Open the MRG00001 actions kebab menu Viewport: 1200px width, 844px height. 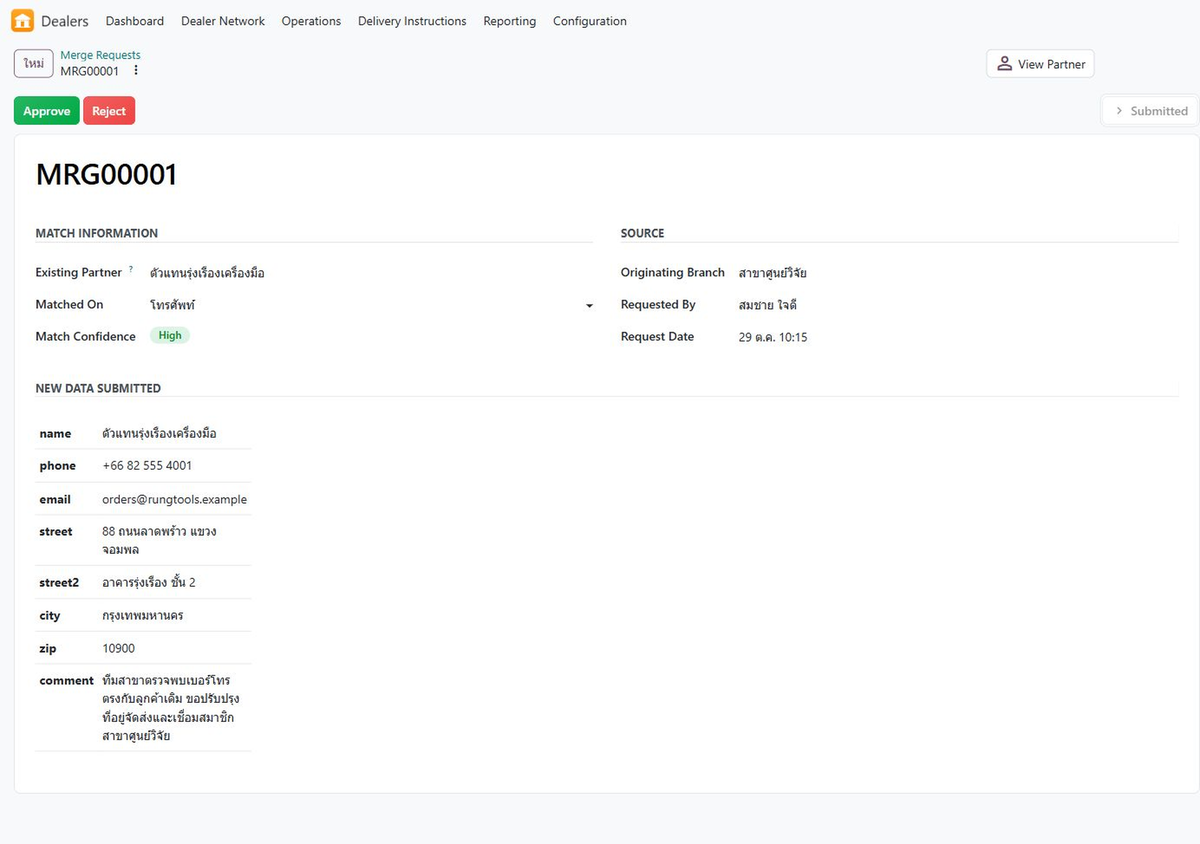pos(136,71)
